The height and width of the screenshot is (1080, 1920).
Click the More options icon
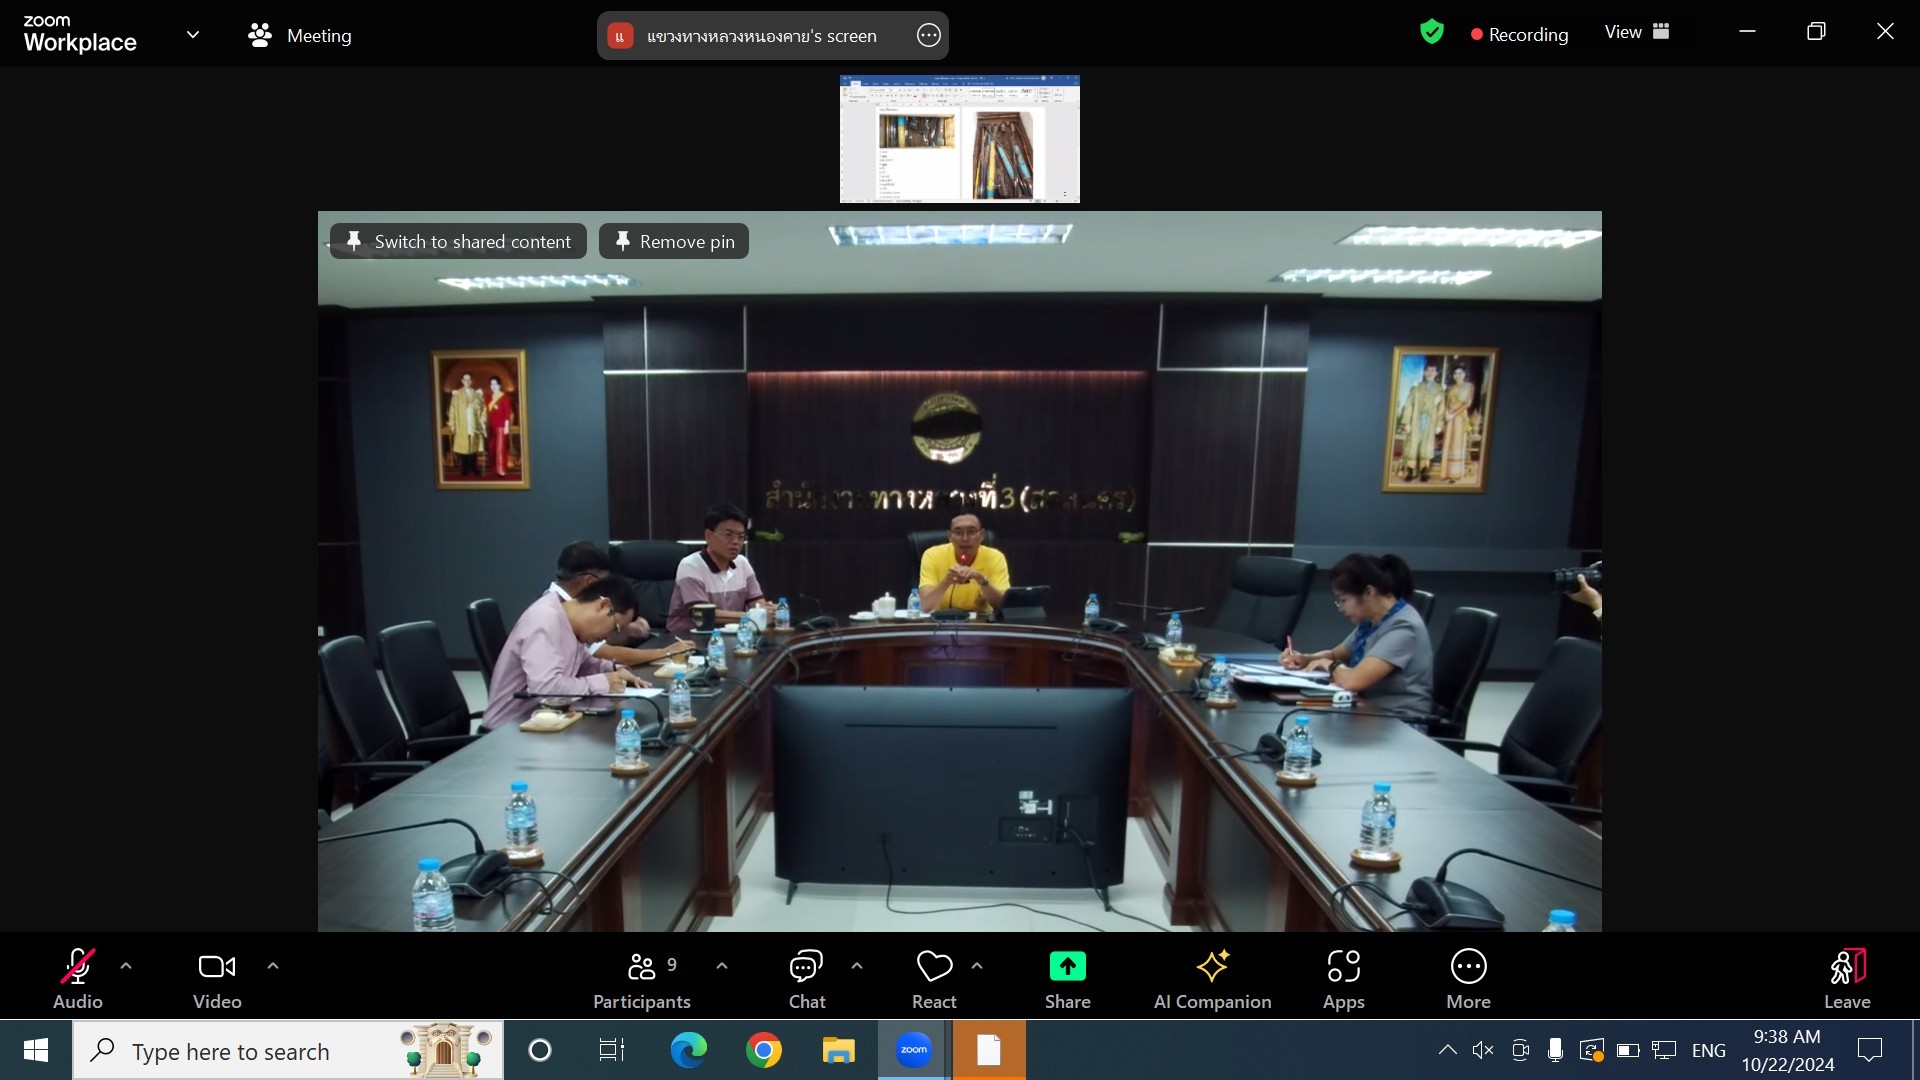tap(1468, 967)
